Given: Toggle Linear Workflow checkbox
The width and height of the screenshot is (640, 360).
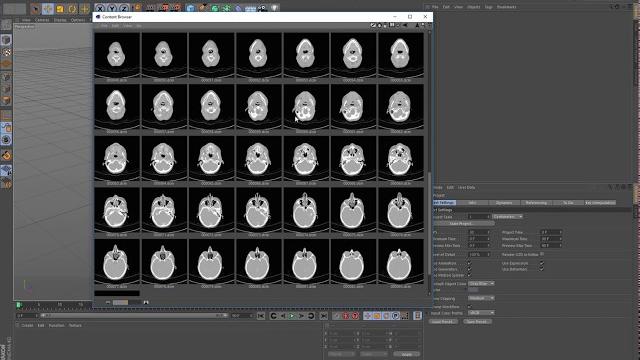Looking at the screenshot, I should tap(469, 307).
